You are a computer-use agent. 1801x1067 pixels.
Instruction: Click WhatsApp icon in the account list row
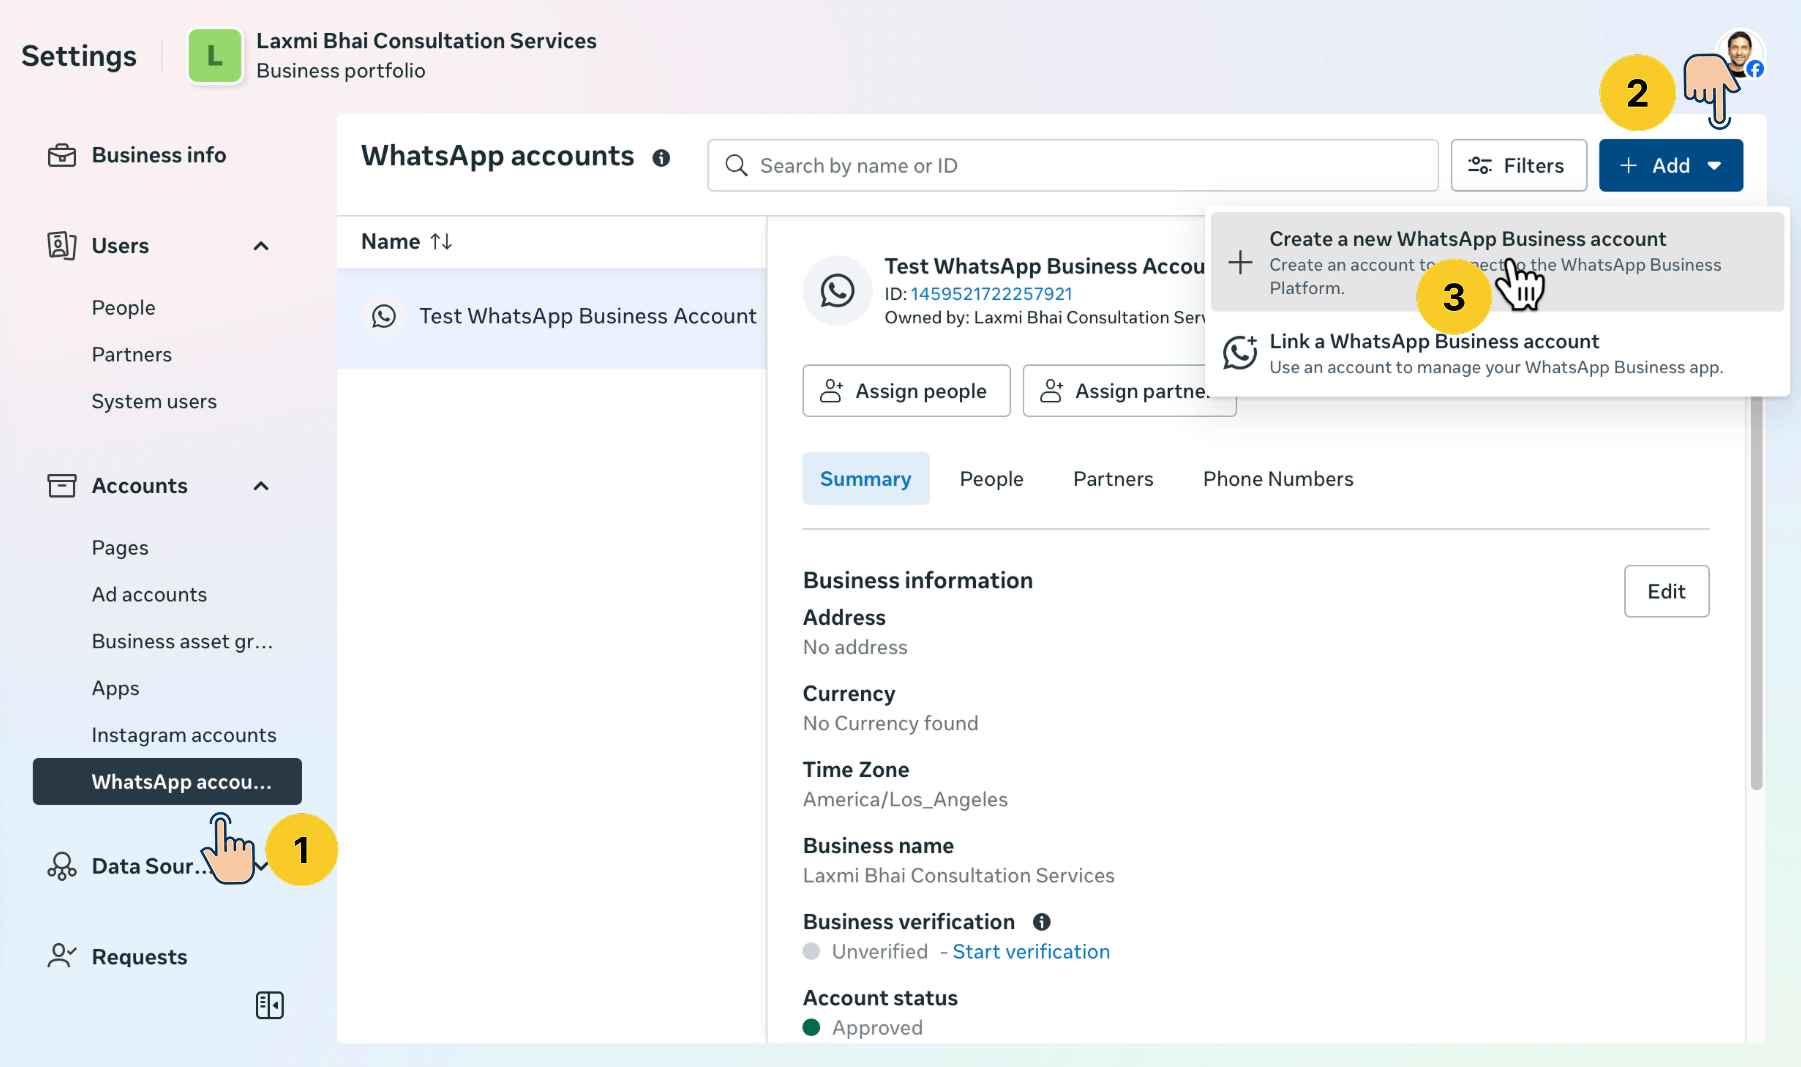coord(384,316)
